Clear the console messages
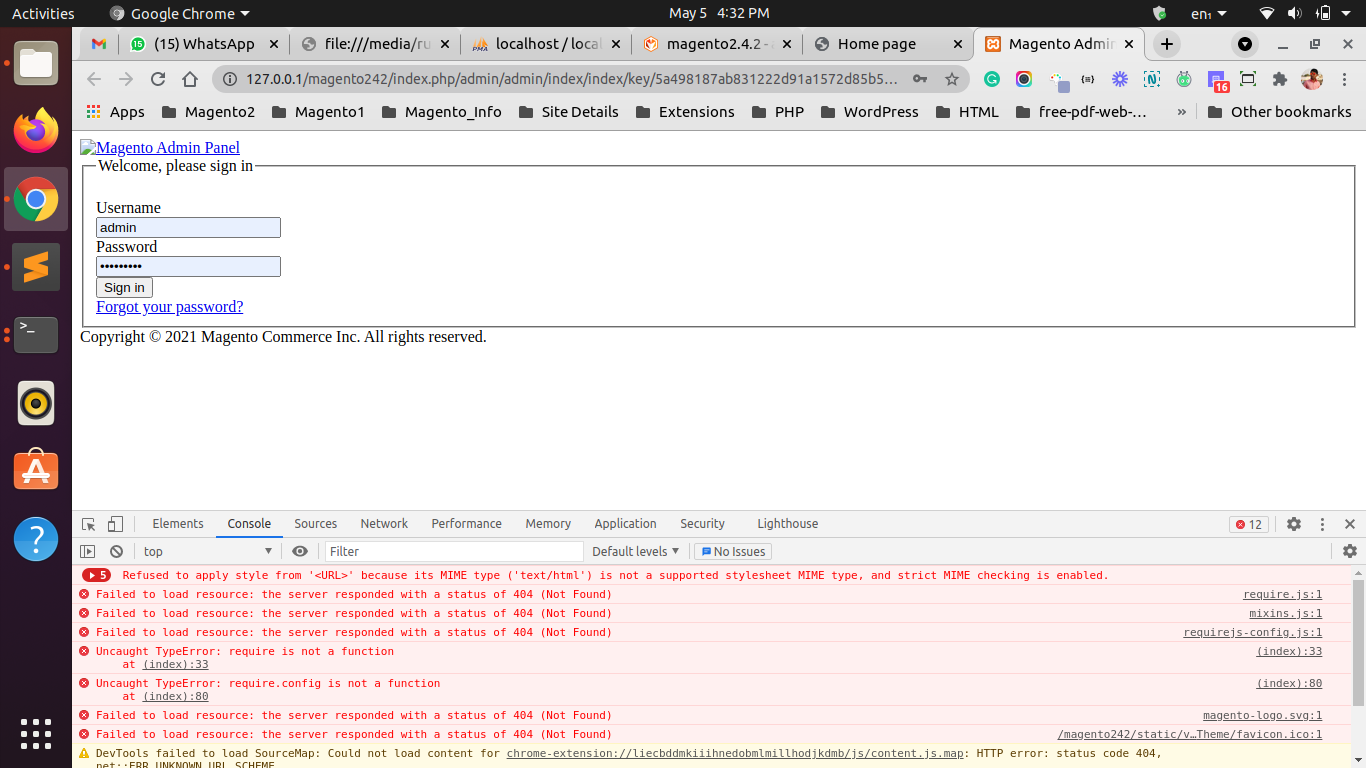This screenshot has width=1366, height=768. point(116,551)
